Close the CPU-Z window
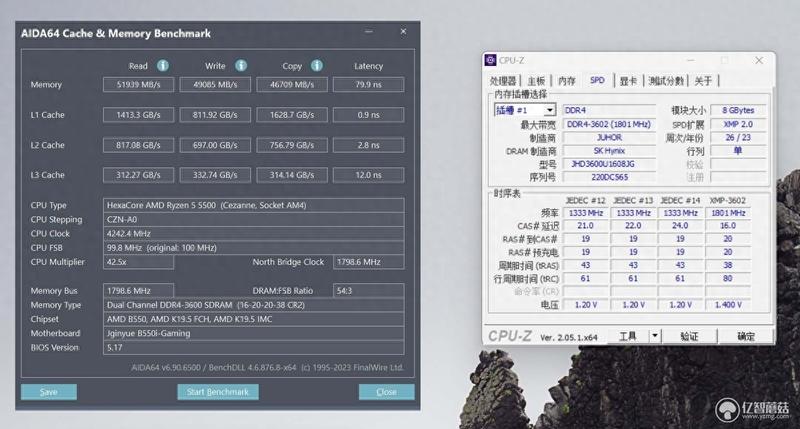The width and height of the screenshot is (800, 429). (x=759, y=60)
